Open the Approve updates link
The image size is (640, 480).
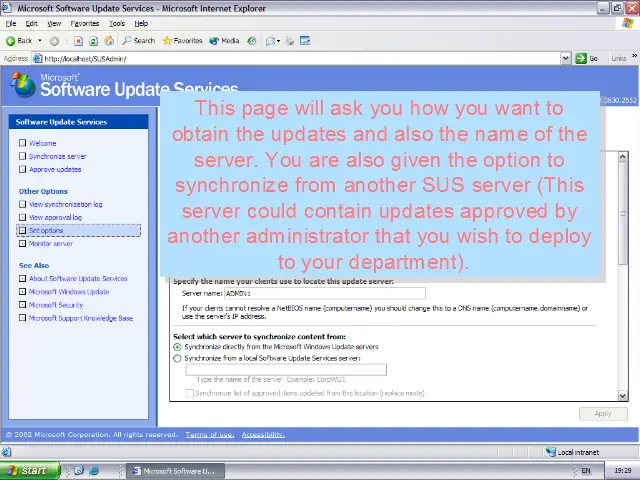(x=55, y=169)
